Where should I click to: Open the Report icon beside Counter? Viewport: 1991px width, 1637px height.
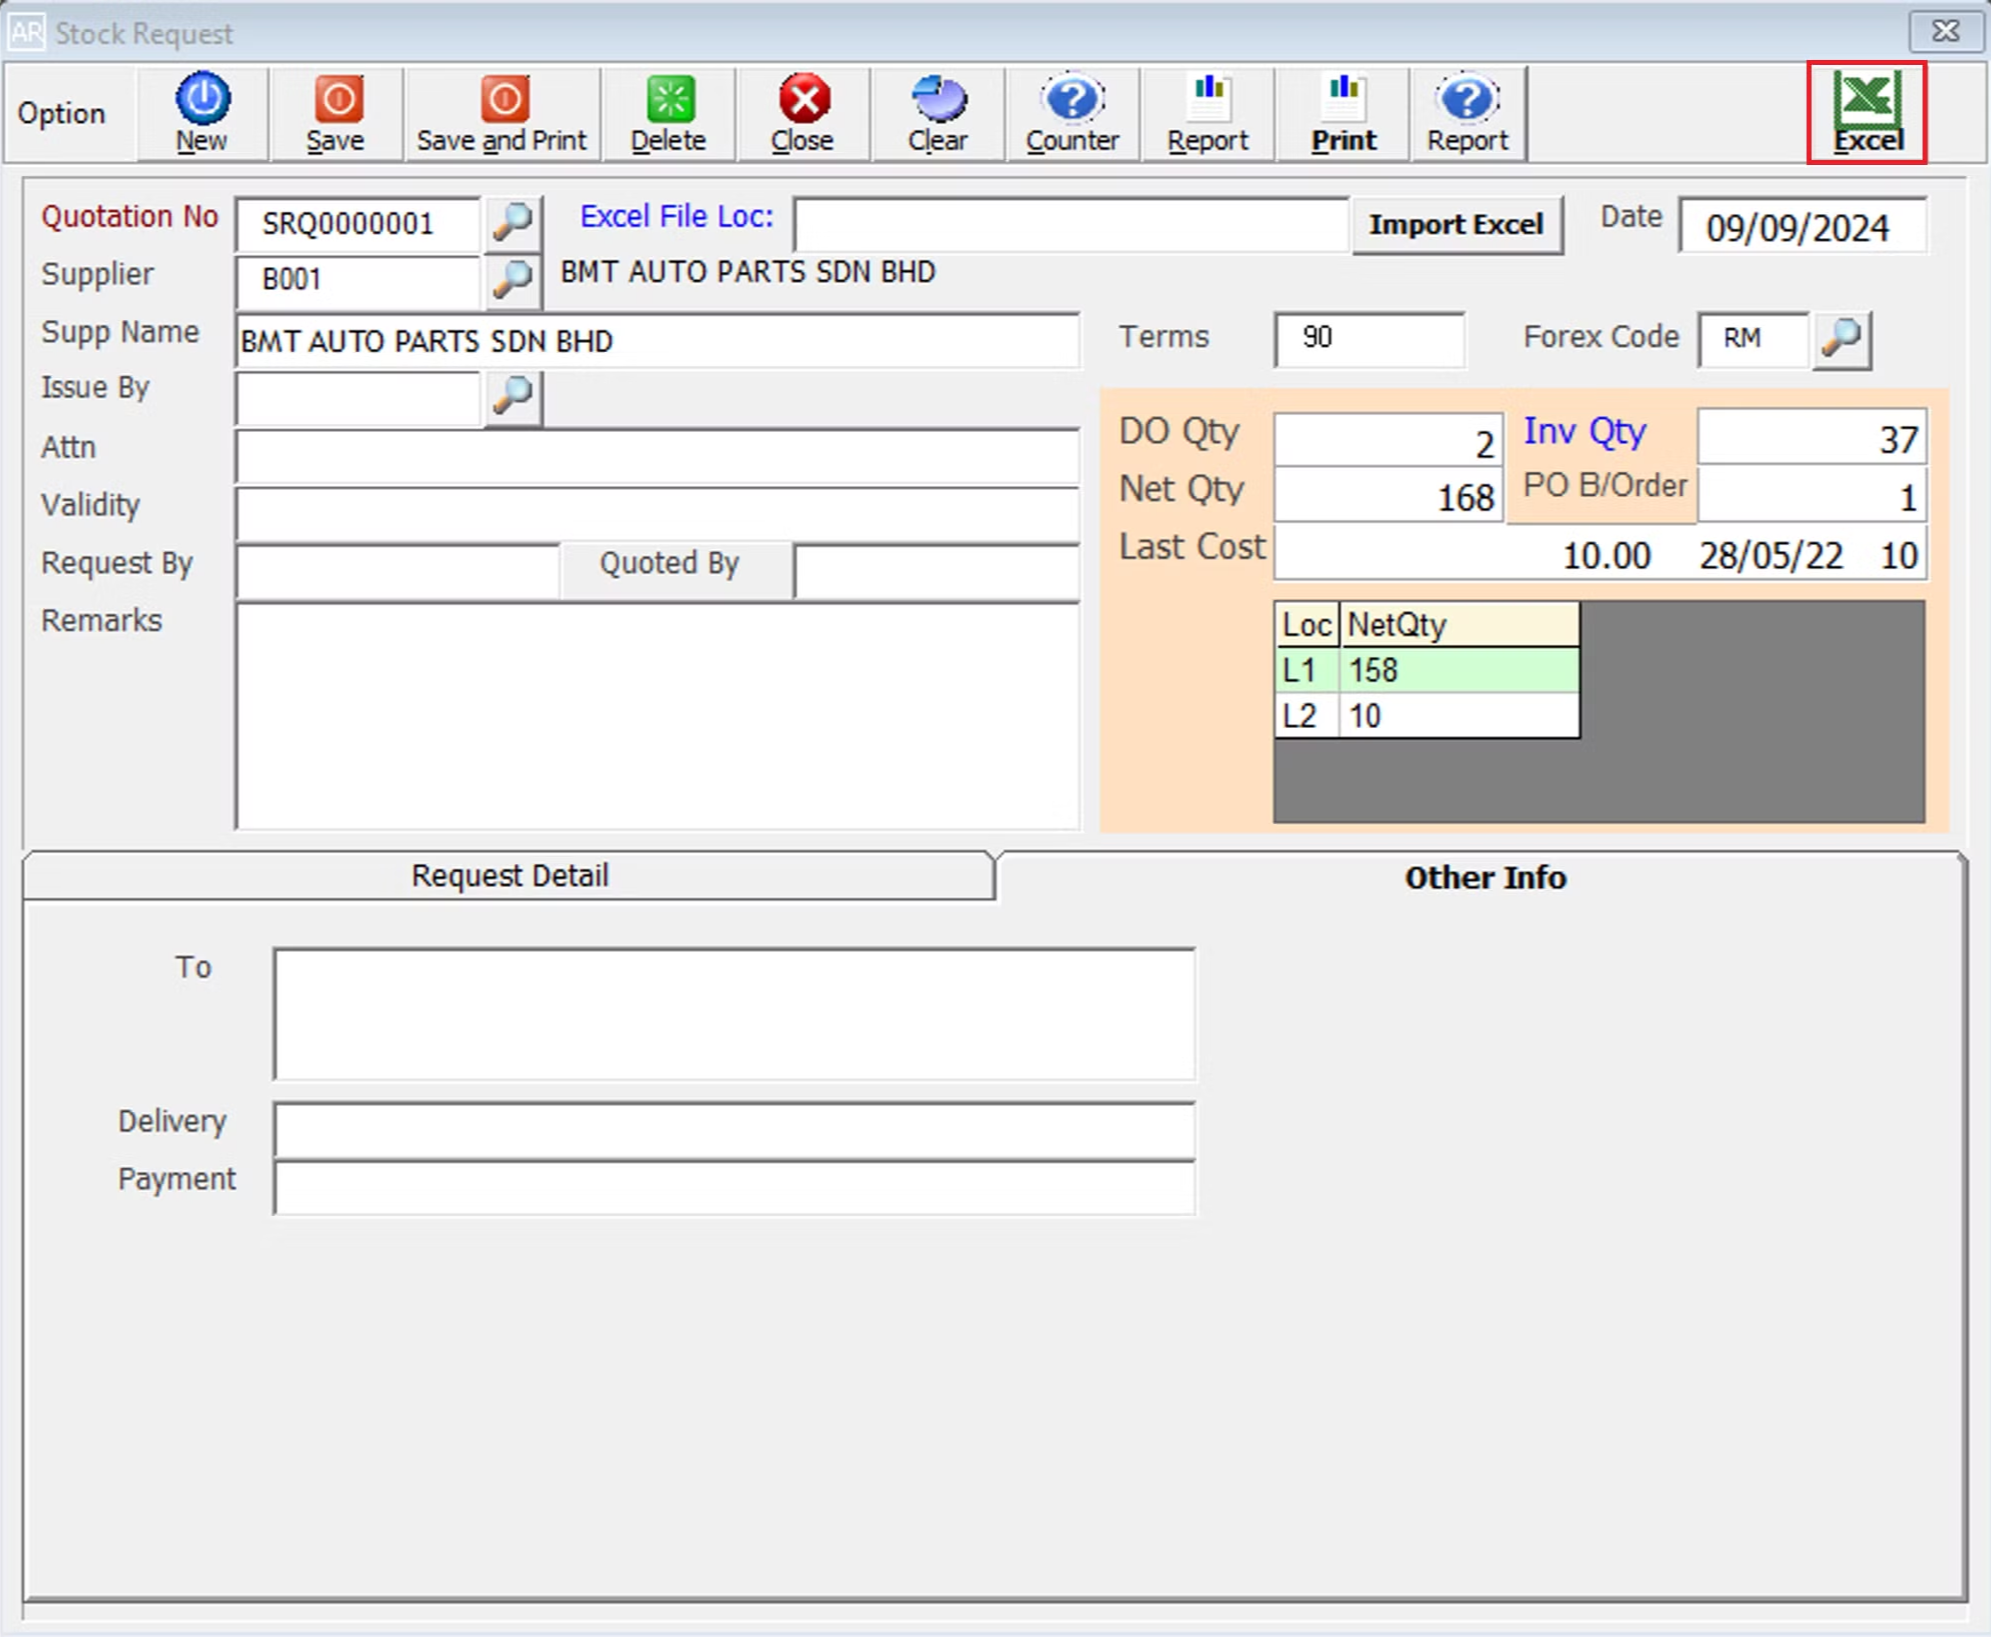tap(1208, 113)
